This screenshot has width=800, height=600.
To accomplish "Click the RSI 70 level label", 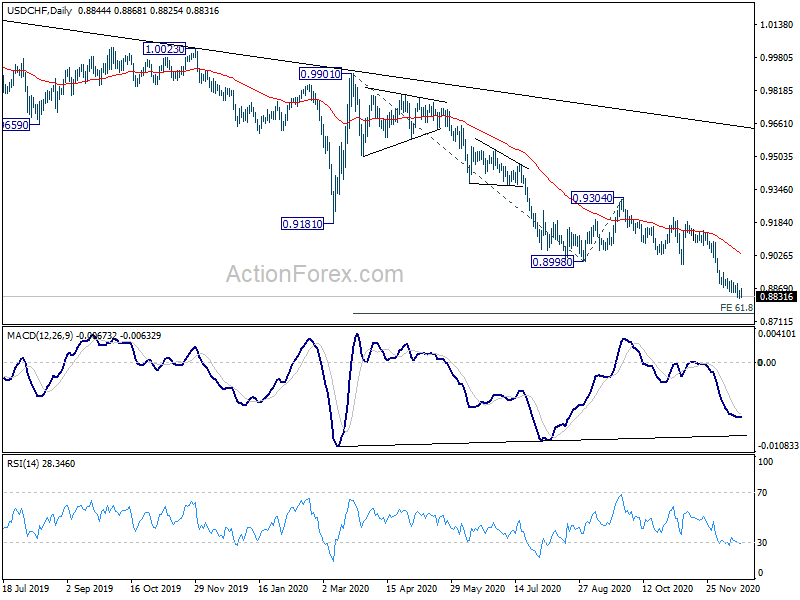I will (762, 492).
